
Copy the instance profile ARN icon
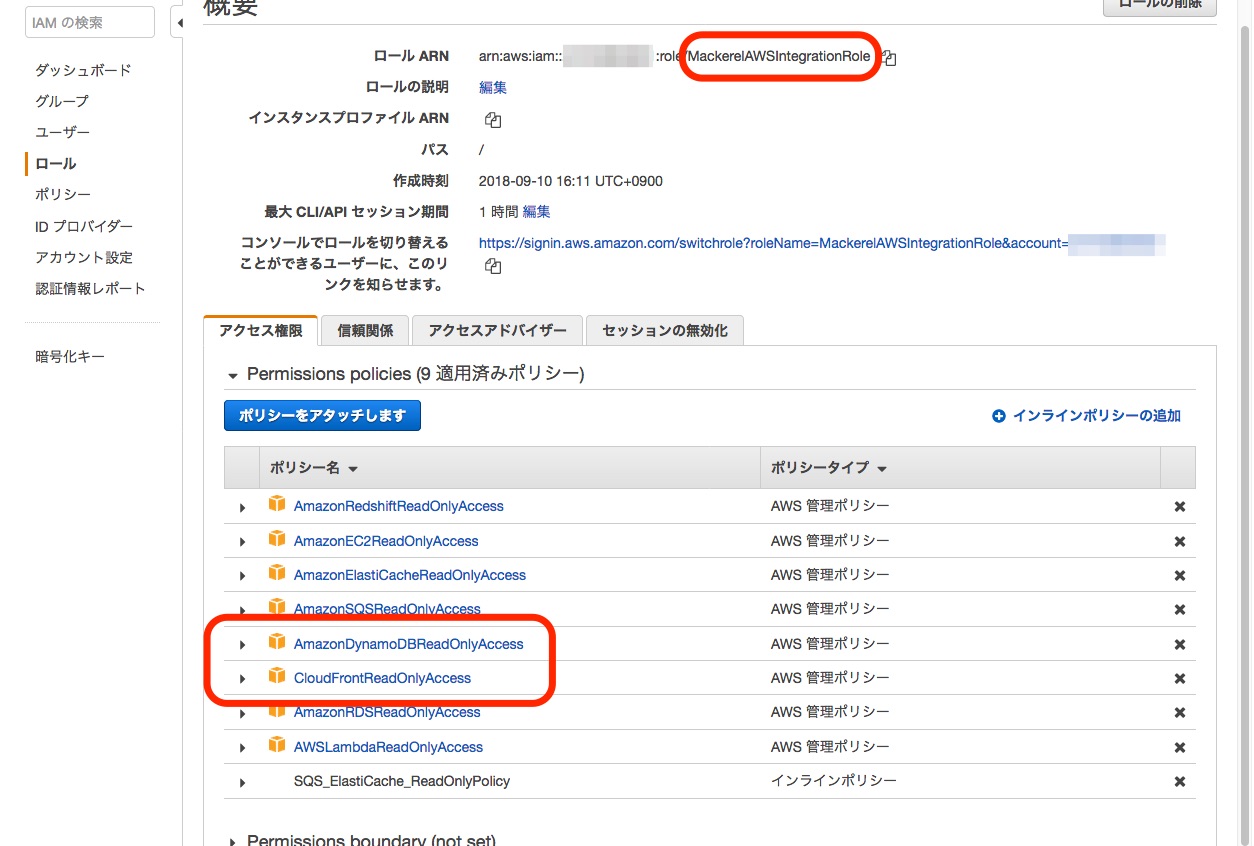[x=492, y=120]
